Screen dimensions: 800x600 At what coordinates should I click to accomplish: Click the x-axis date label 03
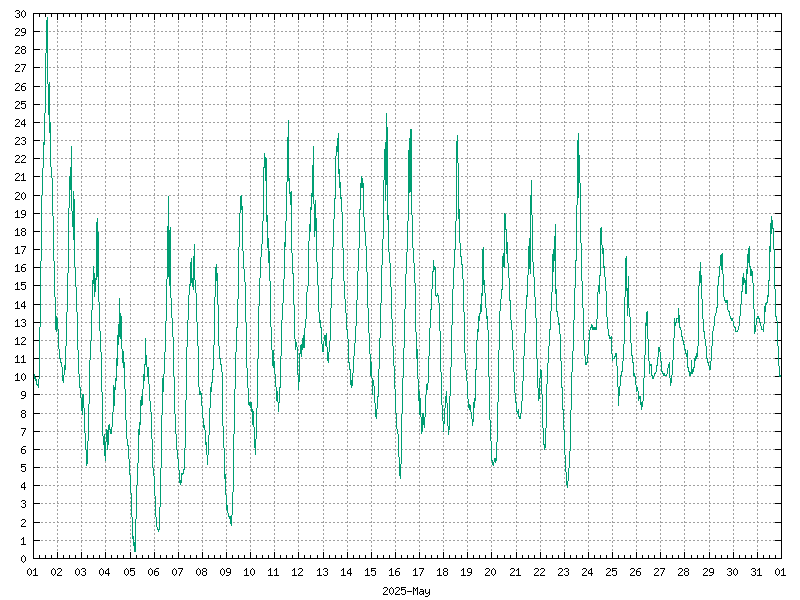point(81,572)
